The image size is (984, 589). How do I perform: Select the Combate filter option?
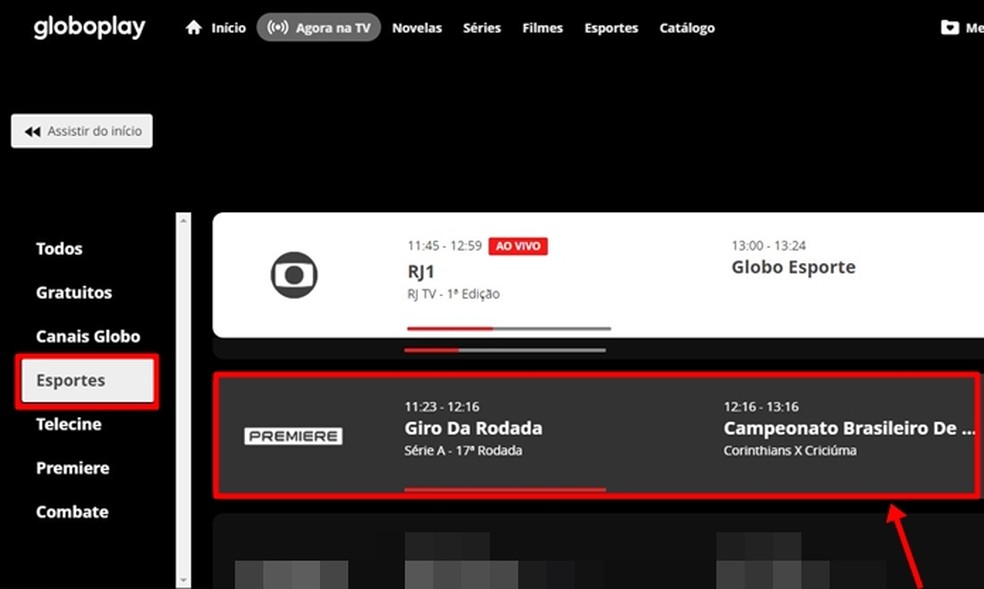point(71,511)
